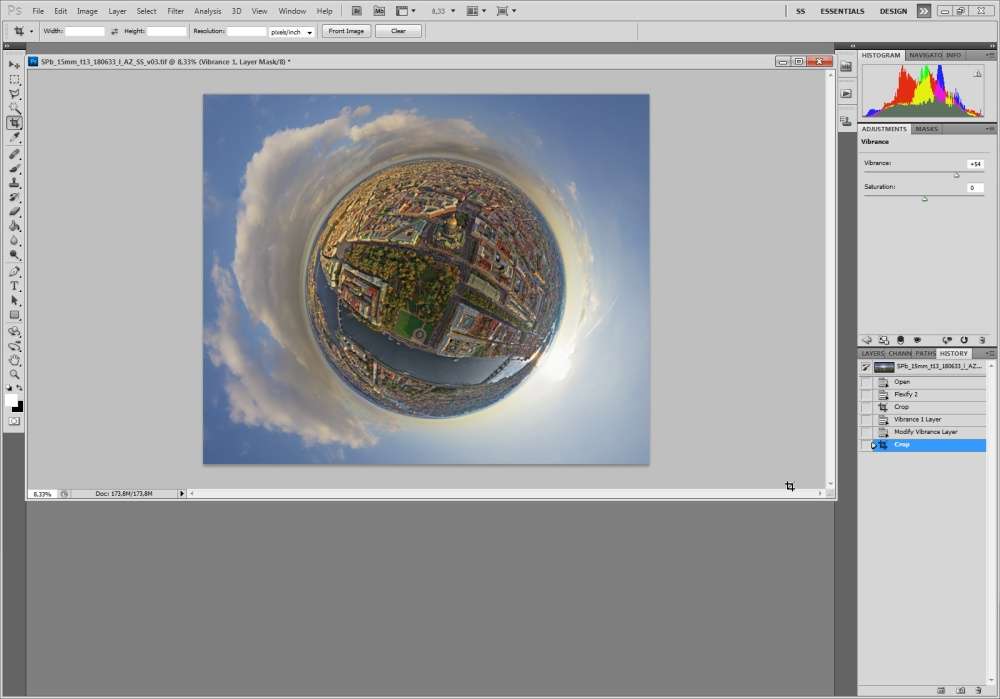
Task: Select the Lasso tool
Action: point(14,93)
